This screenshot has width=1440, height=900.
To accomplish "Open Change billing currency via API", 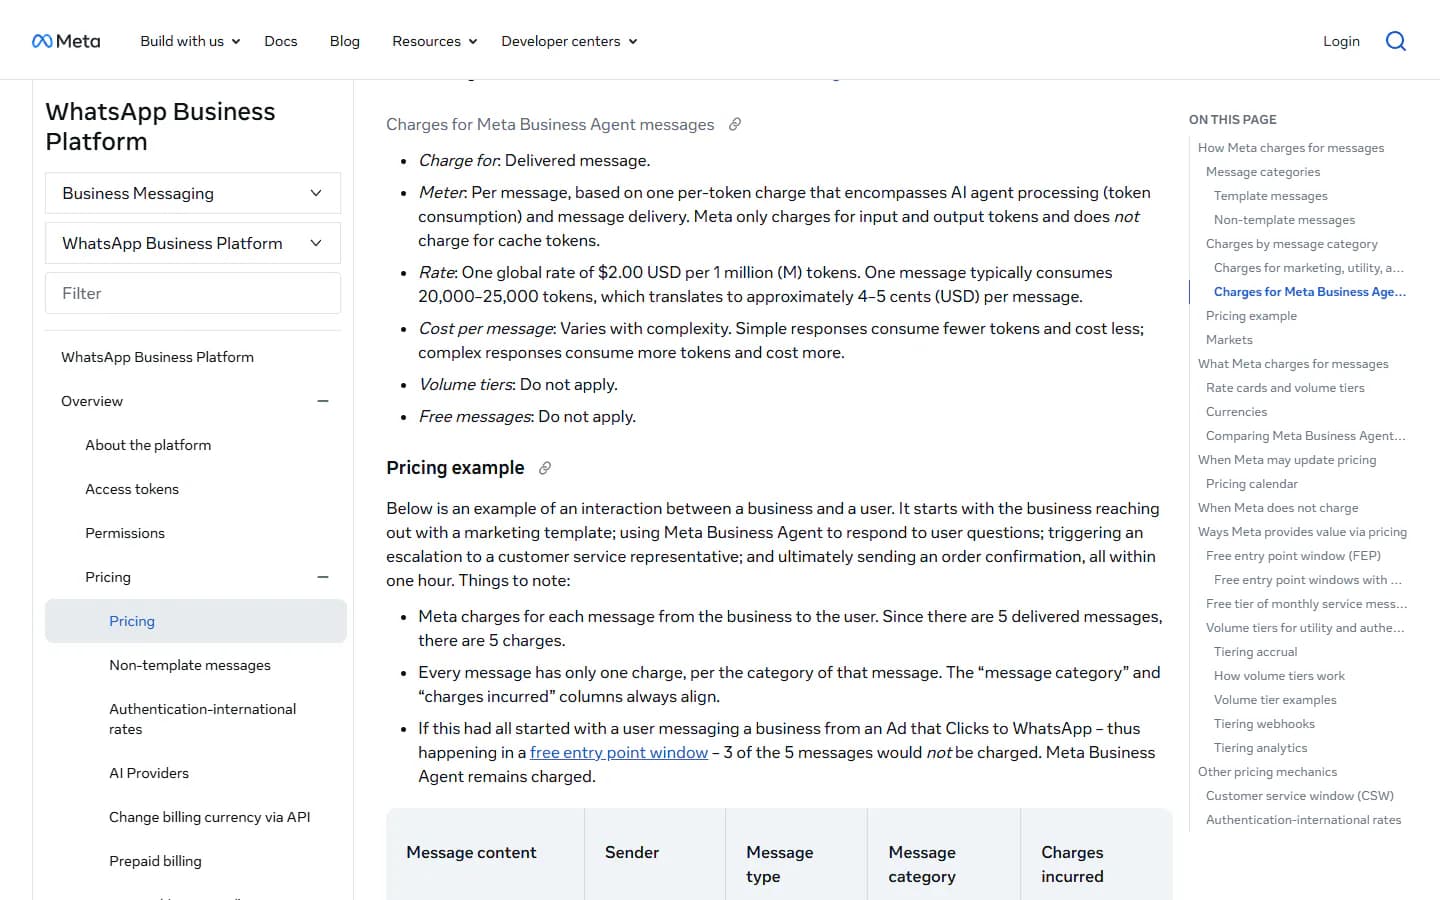I will 210,817.
